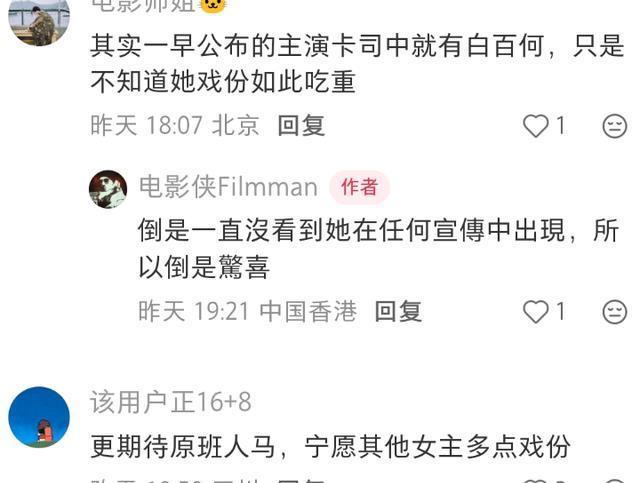The height and width of the screenshot is (483, 640).
Task: Tap the 作者 author badge
Action: [x=359, y=187]
